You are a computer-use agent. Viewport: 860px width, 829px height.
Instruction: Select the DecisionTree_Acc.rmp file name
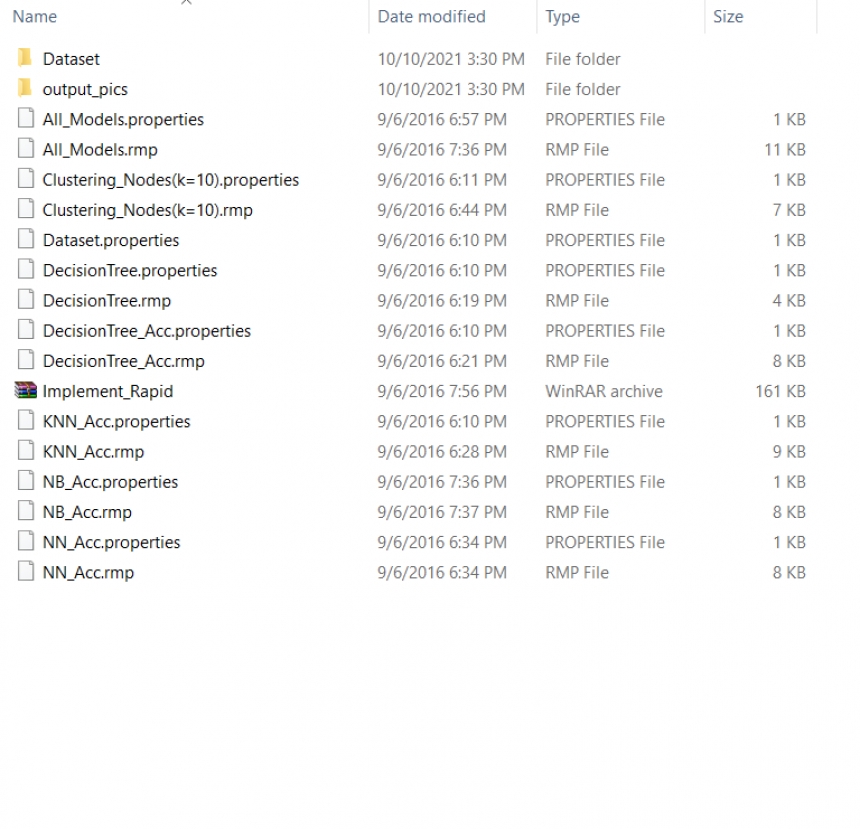coord(123,361)
